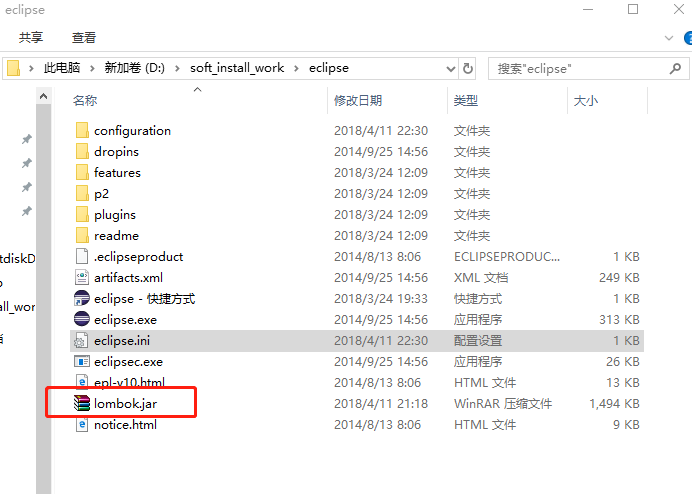Click the eclipse.exe application icon
Image resolution: width=692 pixels, height=494 pixels.
pyautogui.click(x=82, y=319)
